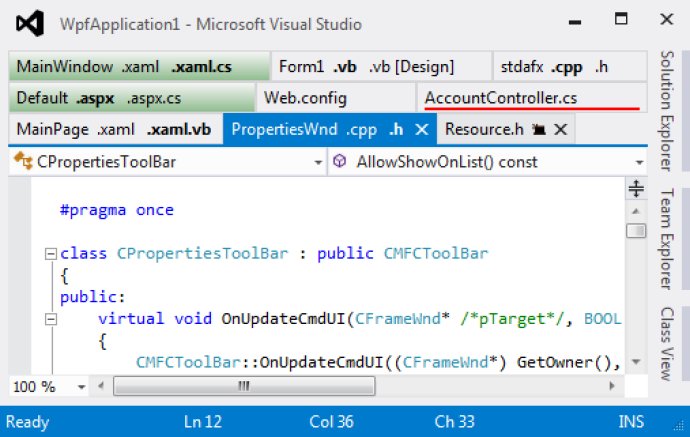Image resolution: width=690 pixels, height=437 pixels.
Task: Click the public: access specifier line
Action: click(93, 297)
